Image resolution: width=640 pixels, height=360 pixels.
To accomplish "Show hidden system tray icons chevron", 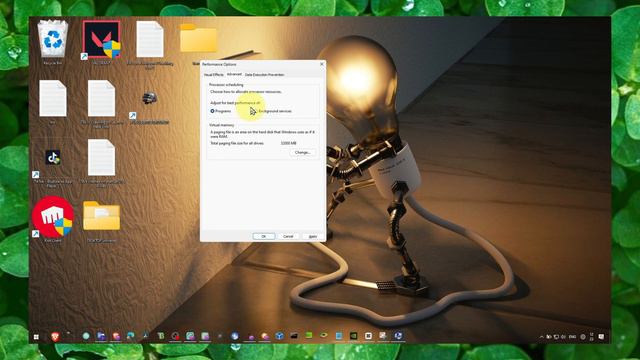I will point(542,337).
